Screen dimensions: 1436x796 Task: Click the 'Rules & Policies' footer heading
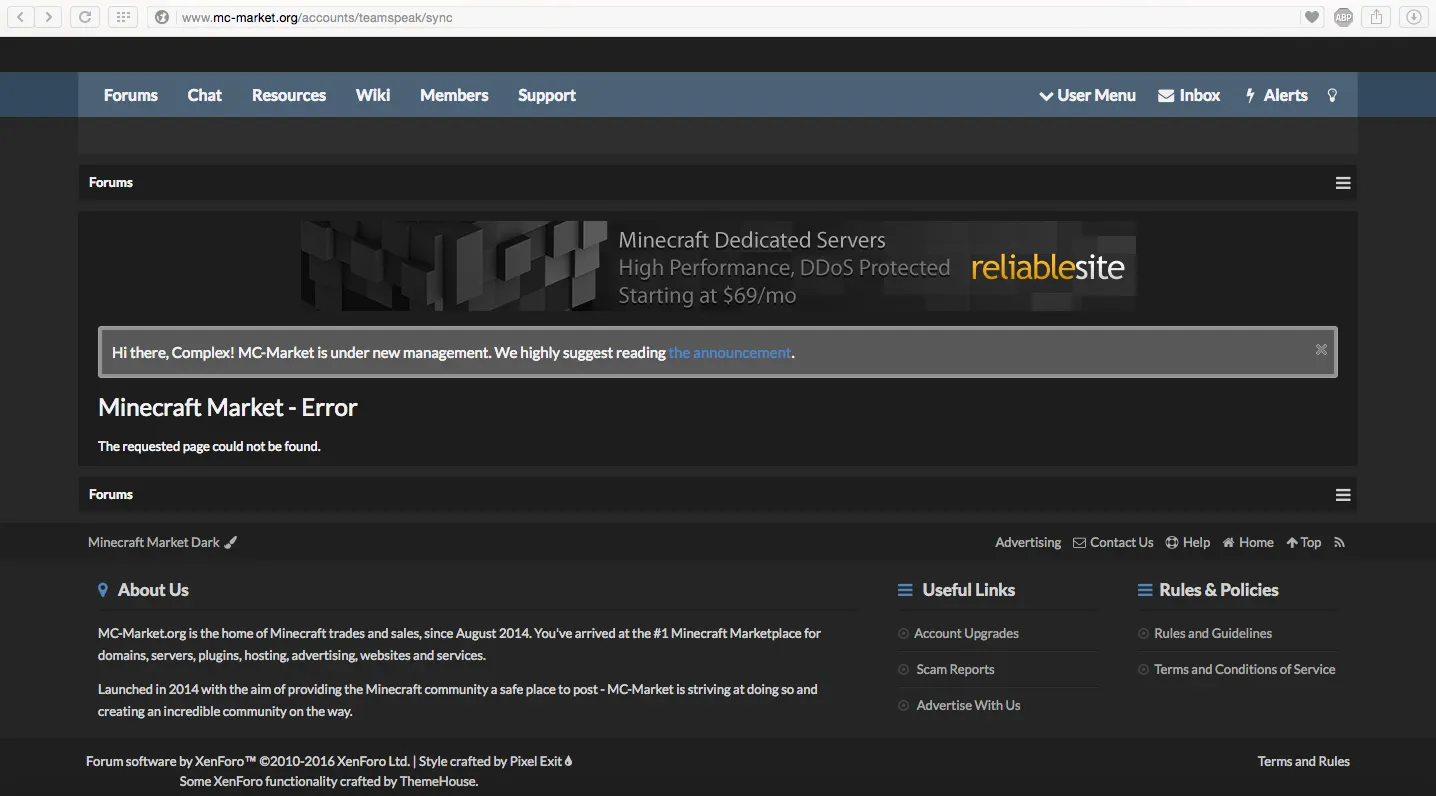click(x=1219, y=590)
